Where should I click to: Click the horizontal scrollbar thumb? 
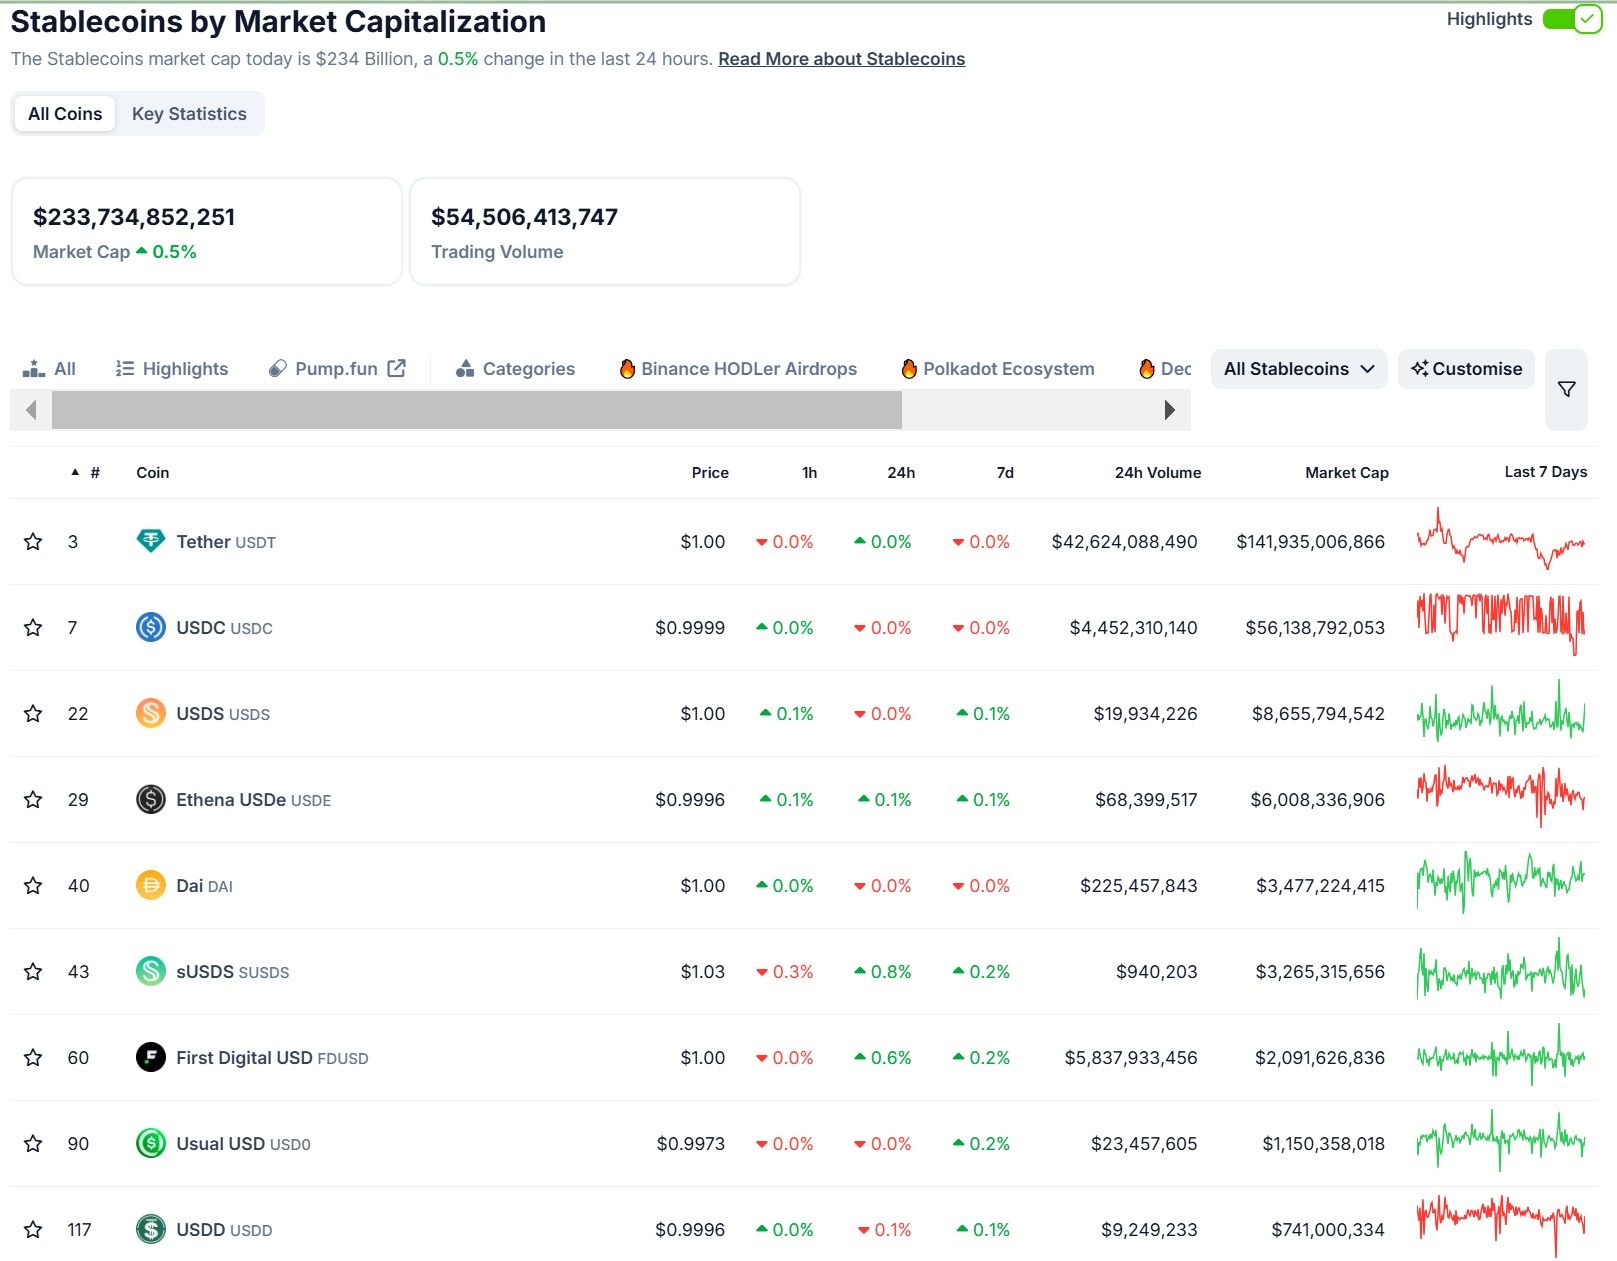(x=477, y=410)
